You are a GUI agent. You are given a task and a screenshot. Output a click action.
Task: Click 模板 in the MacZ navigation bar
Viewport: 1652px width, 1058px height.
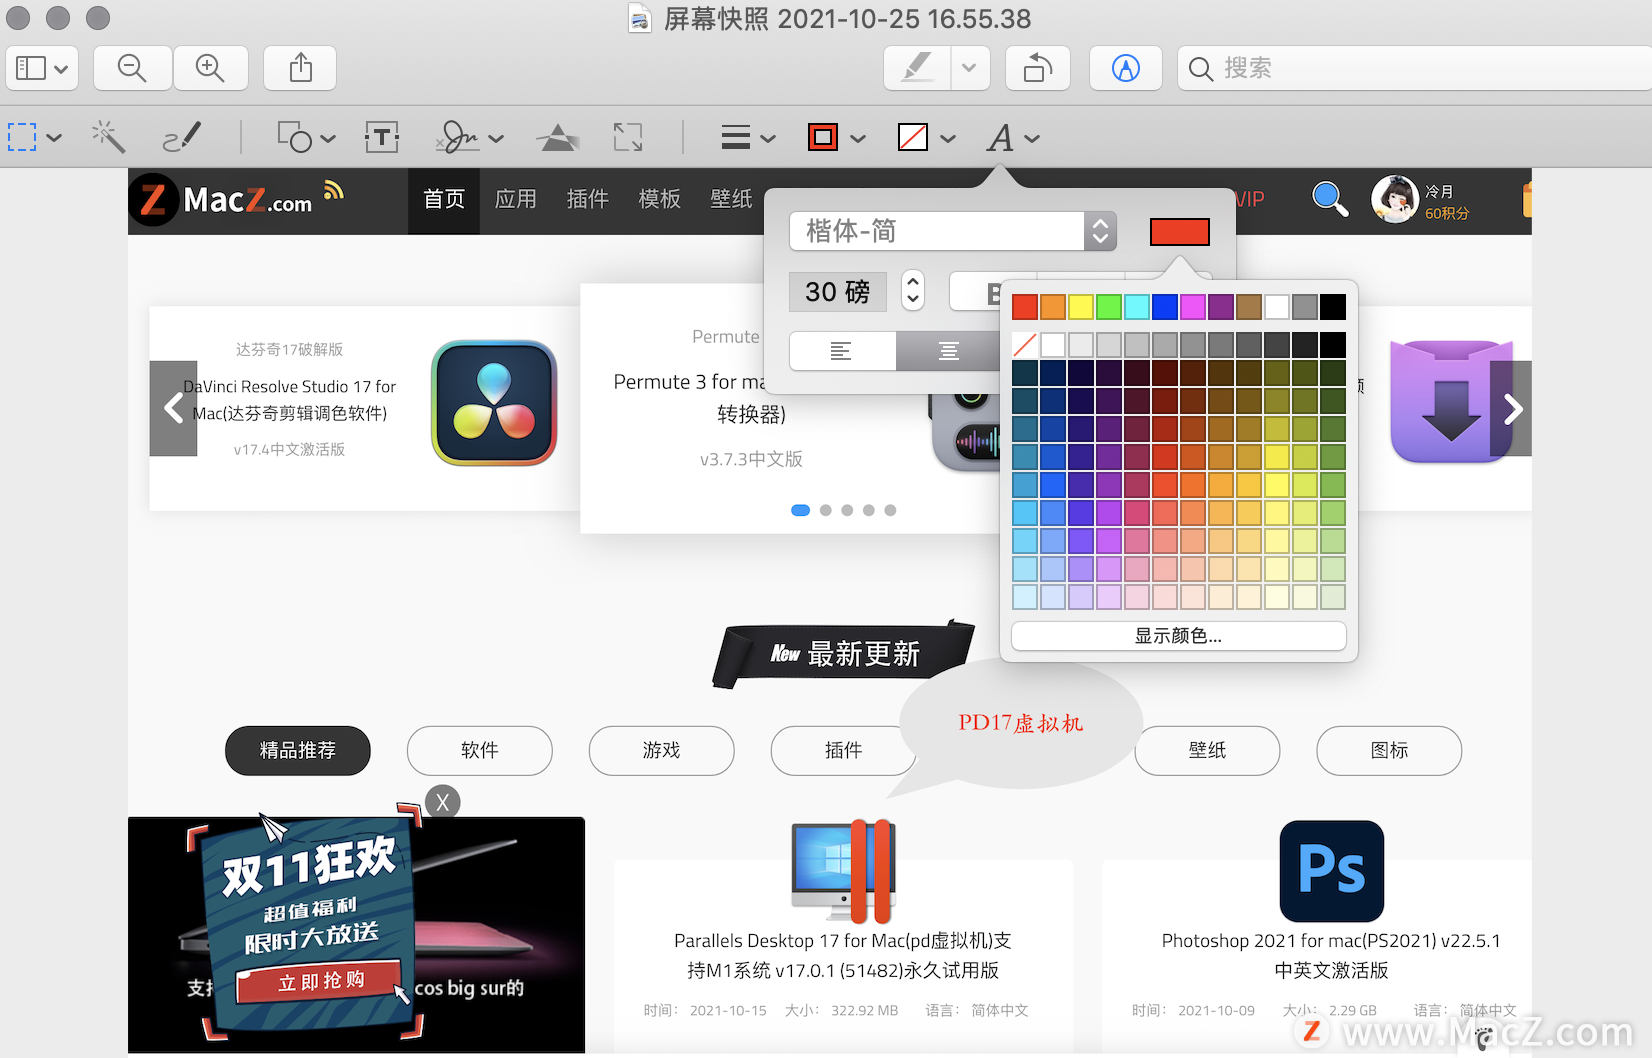click(x=660, y=200)
